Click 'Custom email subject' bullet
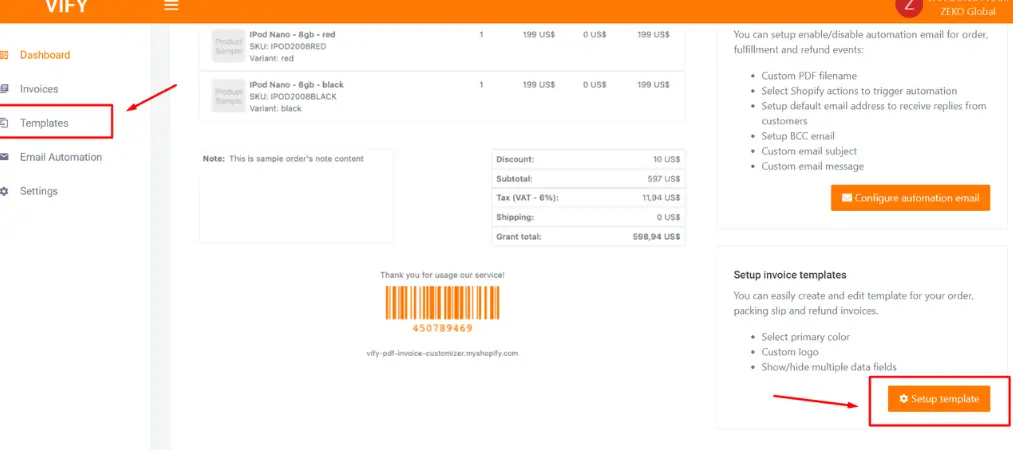Screen dimensions: 1013x450 click(x=809, y=151)
